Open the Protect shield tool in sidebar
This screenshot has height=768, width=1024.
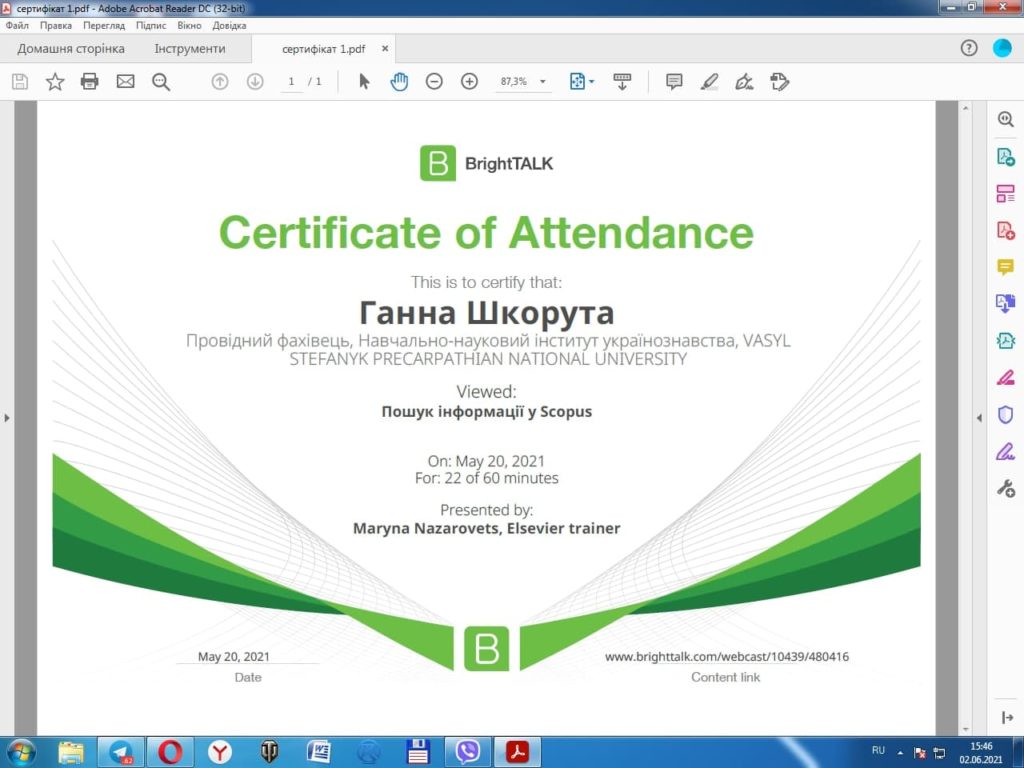point(1006,415)
